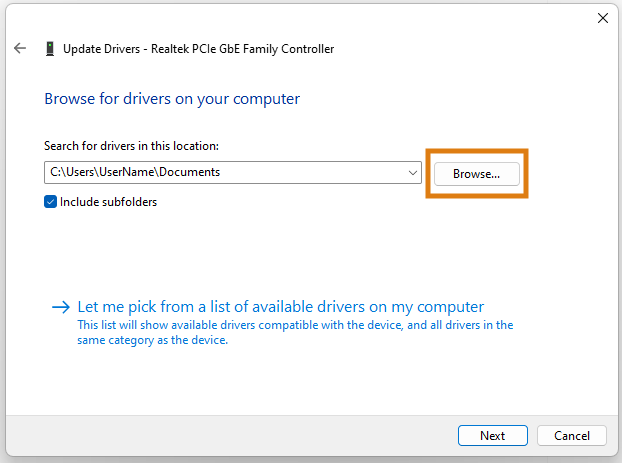This screenshot has width=622, height=463.
Task: Close the Update Drivers dialog with X
Action: [x=603, y=18]
